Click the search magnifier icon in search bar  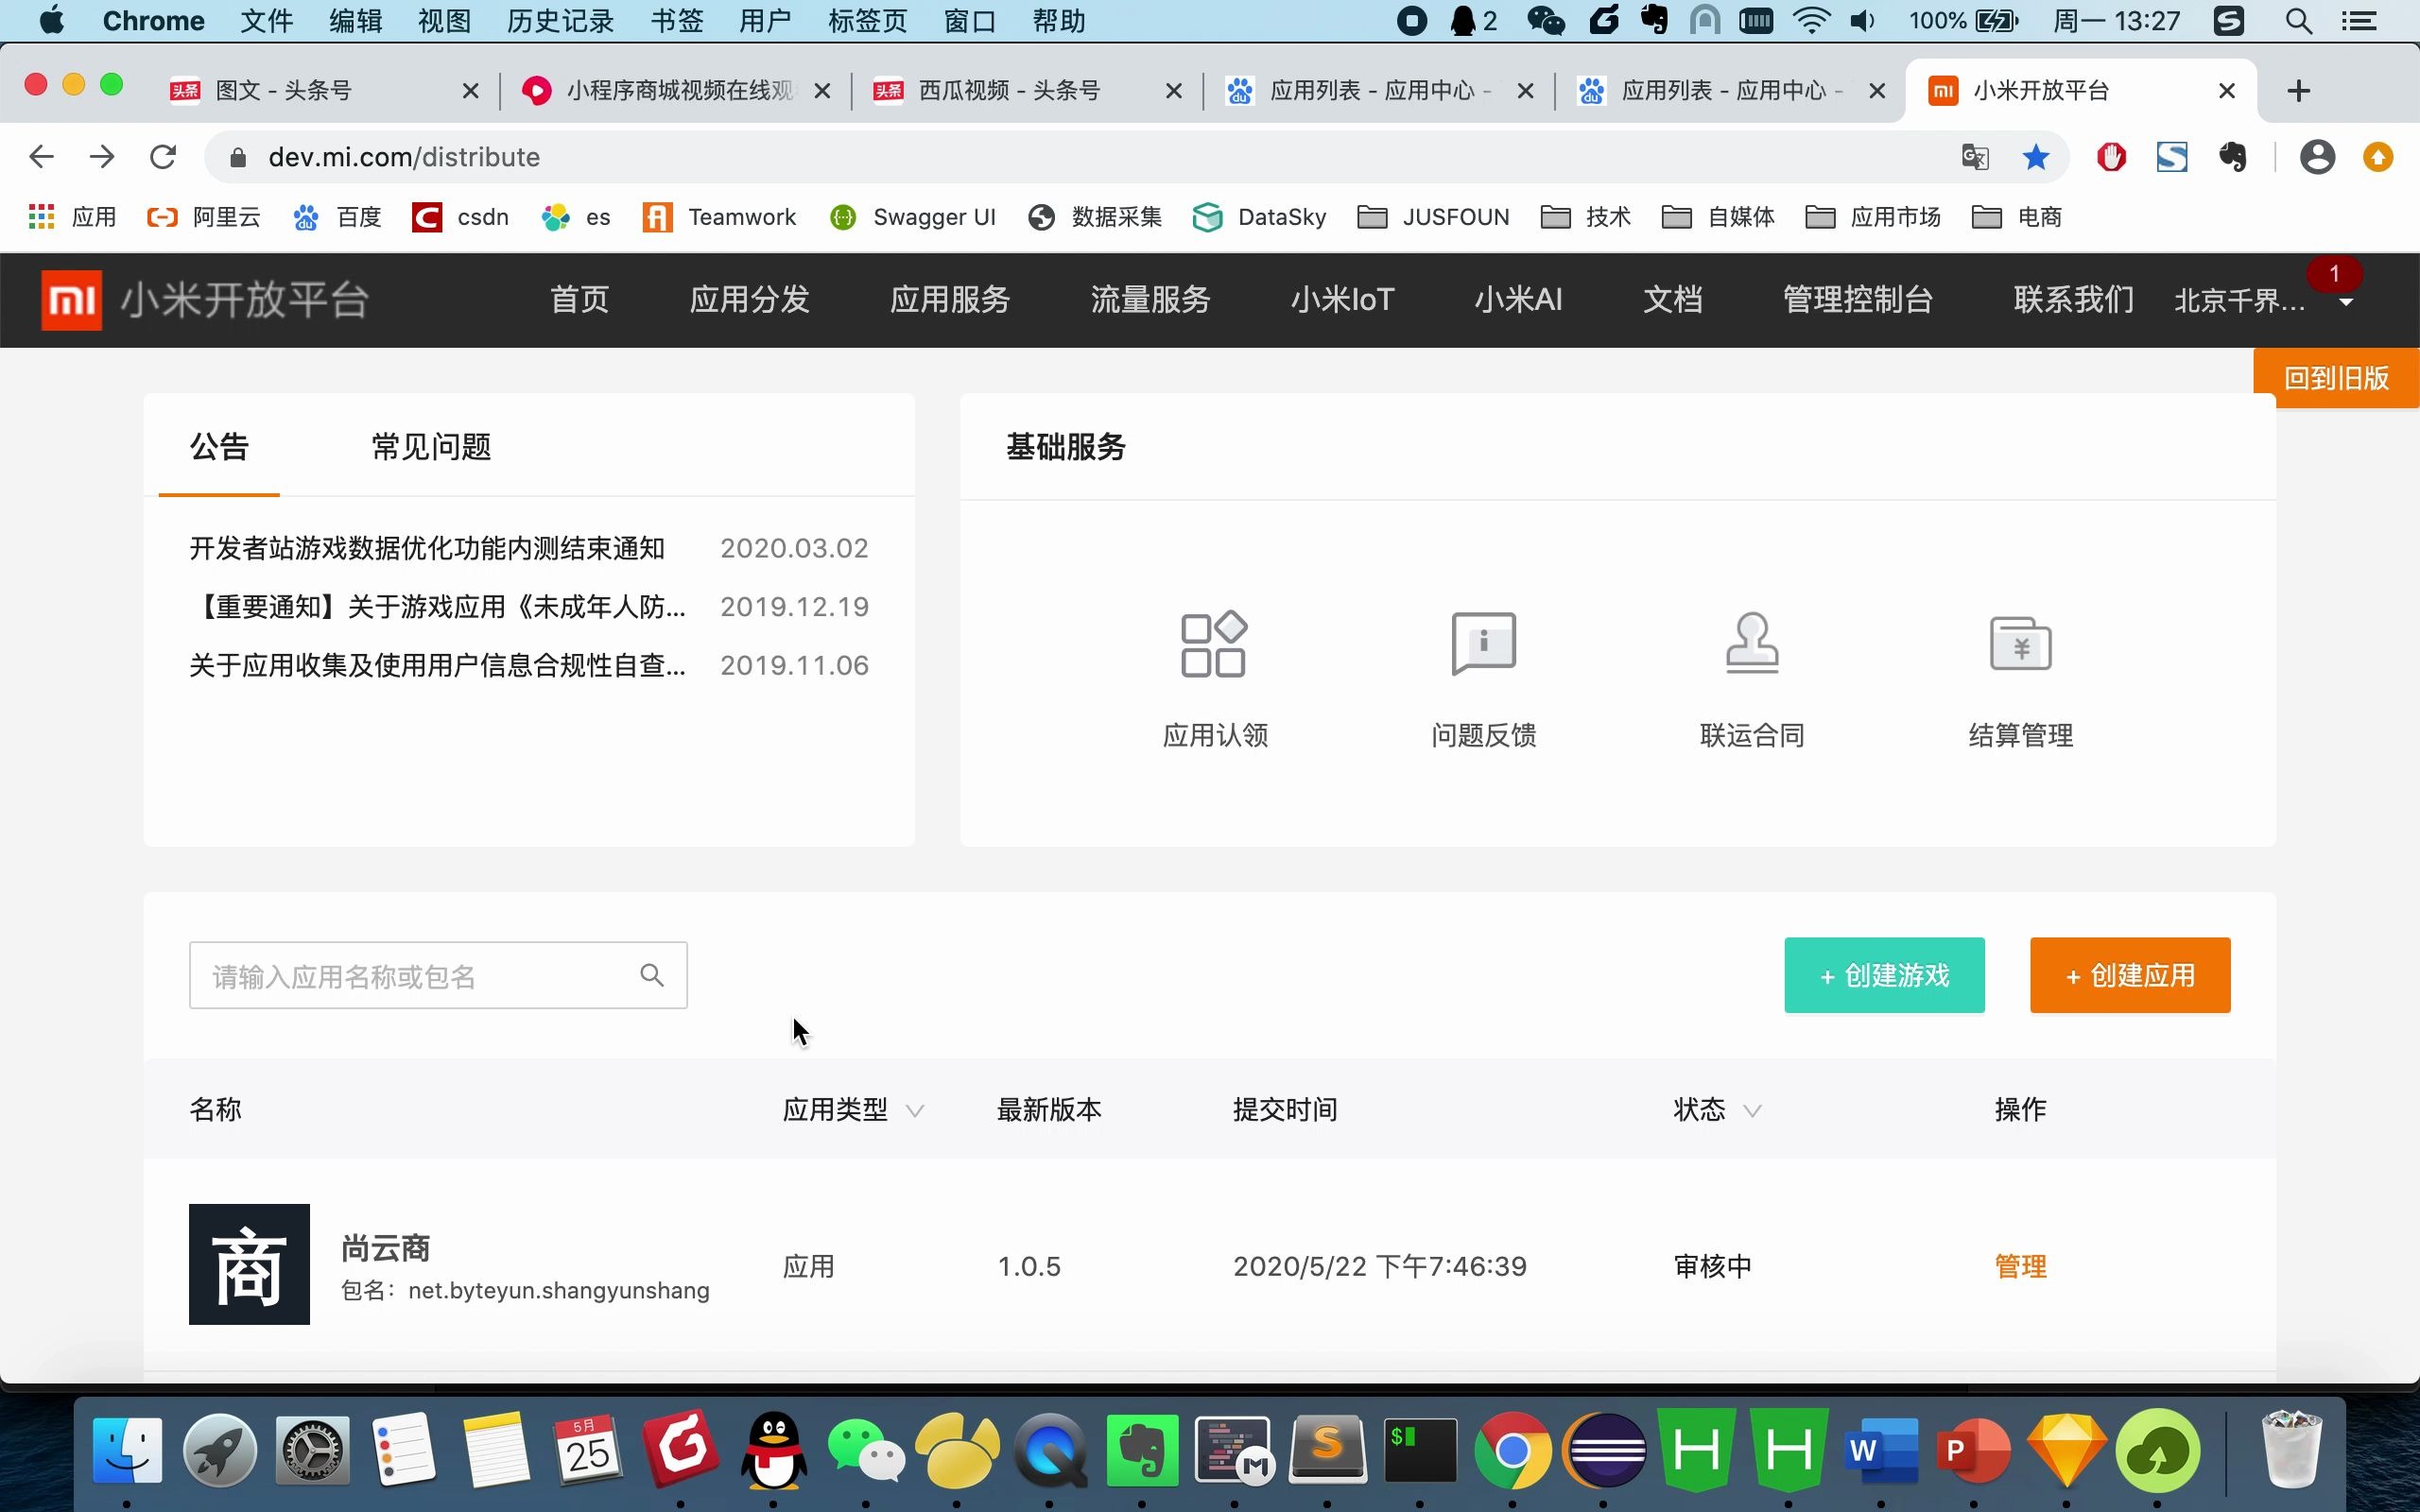click(x=653, y=973)
